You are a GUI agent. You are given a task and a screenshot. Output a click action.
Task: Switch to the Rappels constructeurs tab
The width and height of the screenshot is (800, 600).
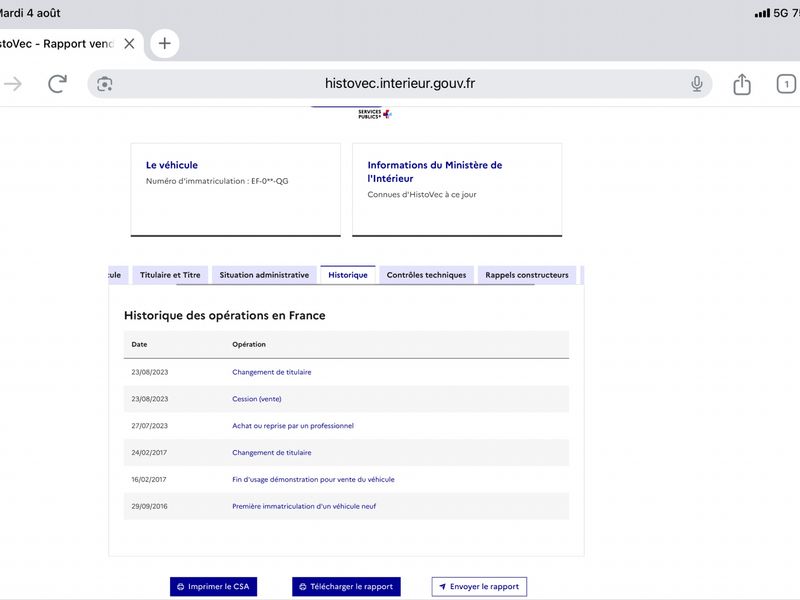click(527, 275)
